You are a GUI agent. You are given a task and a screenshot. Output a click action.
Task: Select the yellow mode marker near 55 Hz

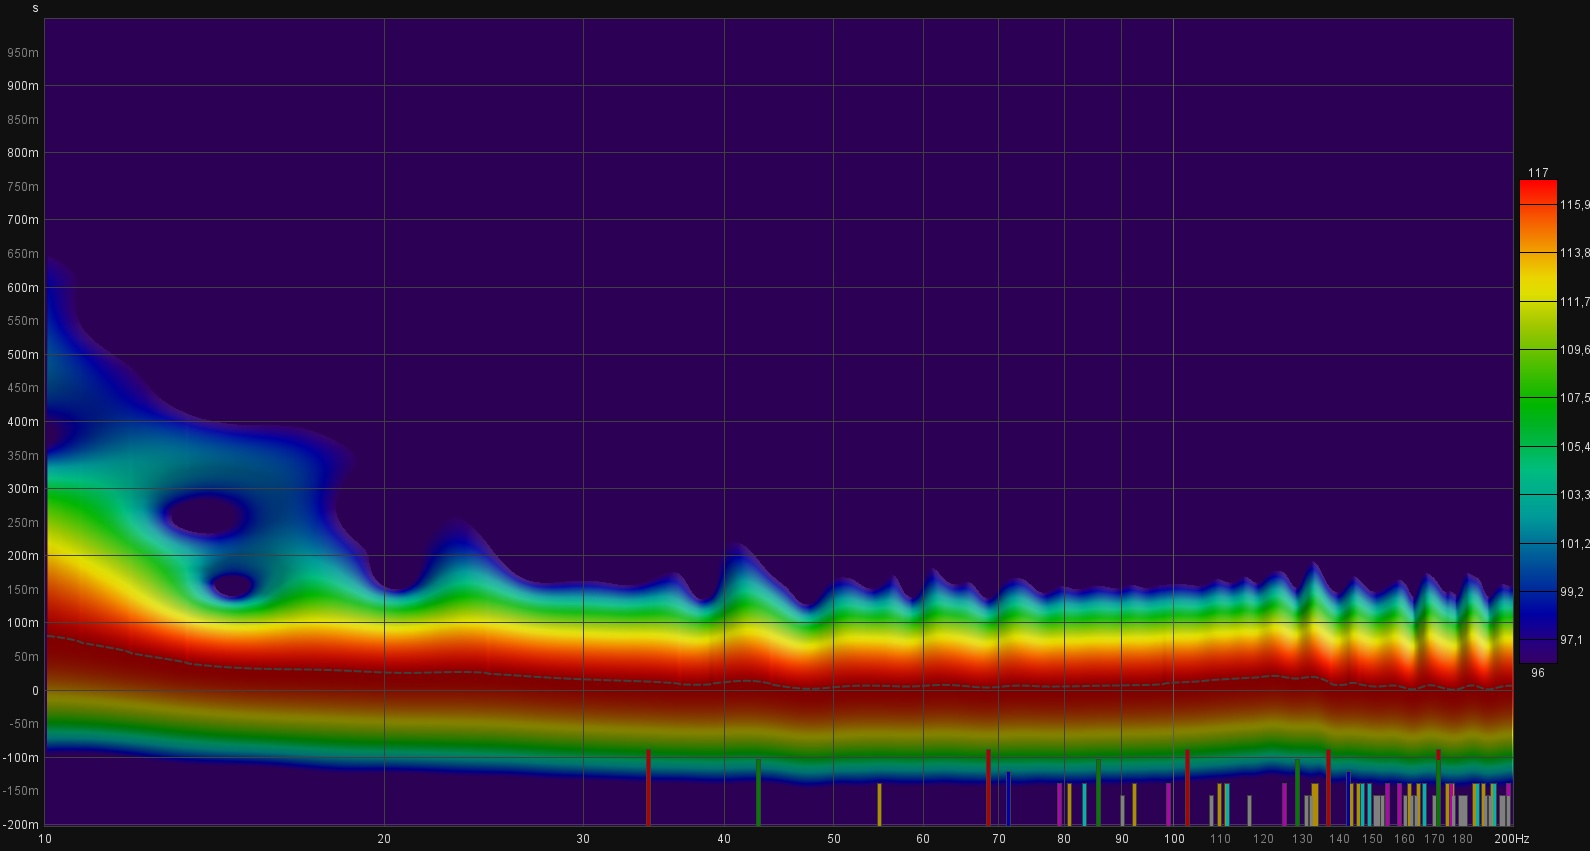879,804
